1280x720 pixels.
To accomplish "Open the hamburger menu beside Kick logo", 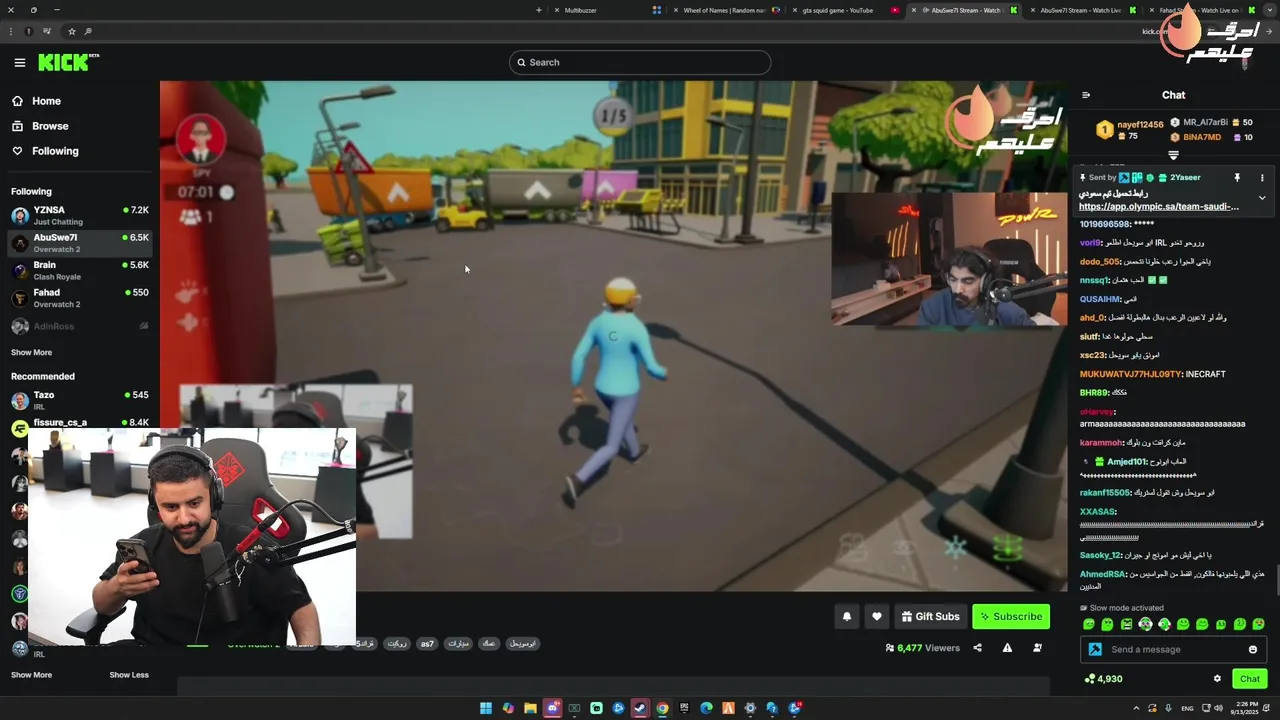I will [19, 62].
